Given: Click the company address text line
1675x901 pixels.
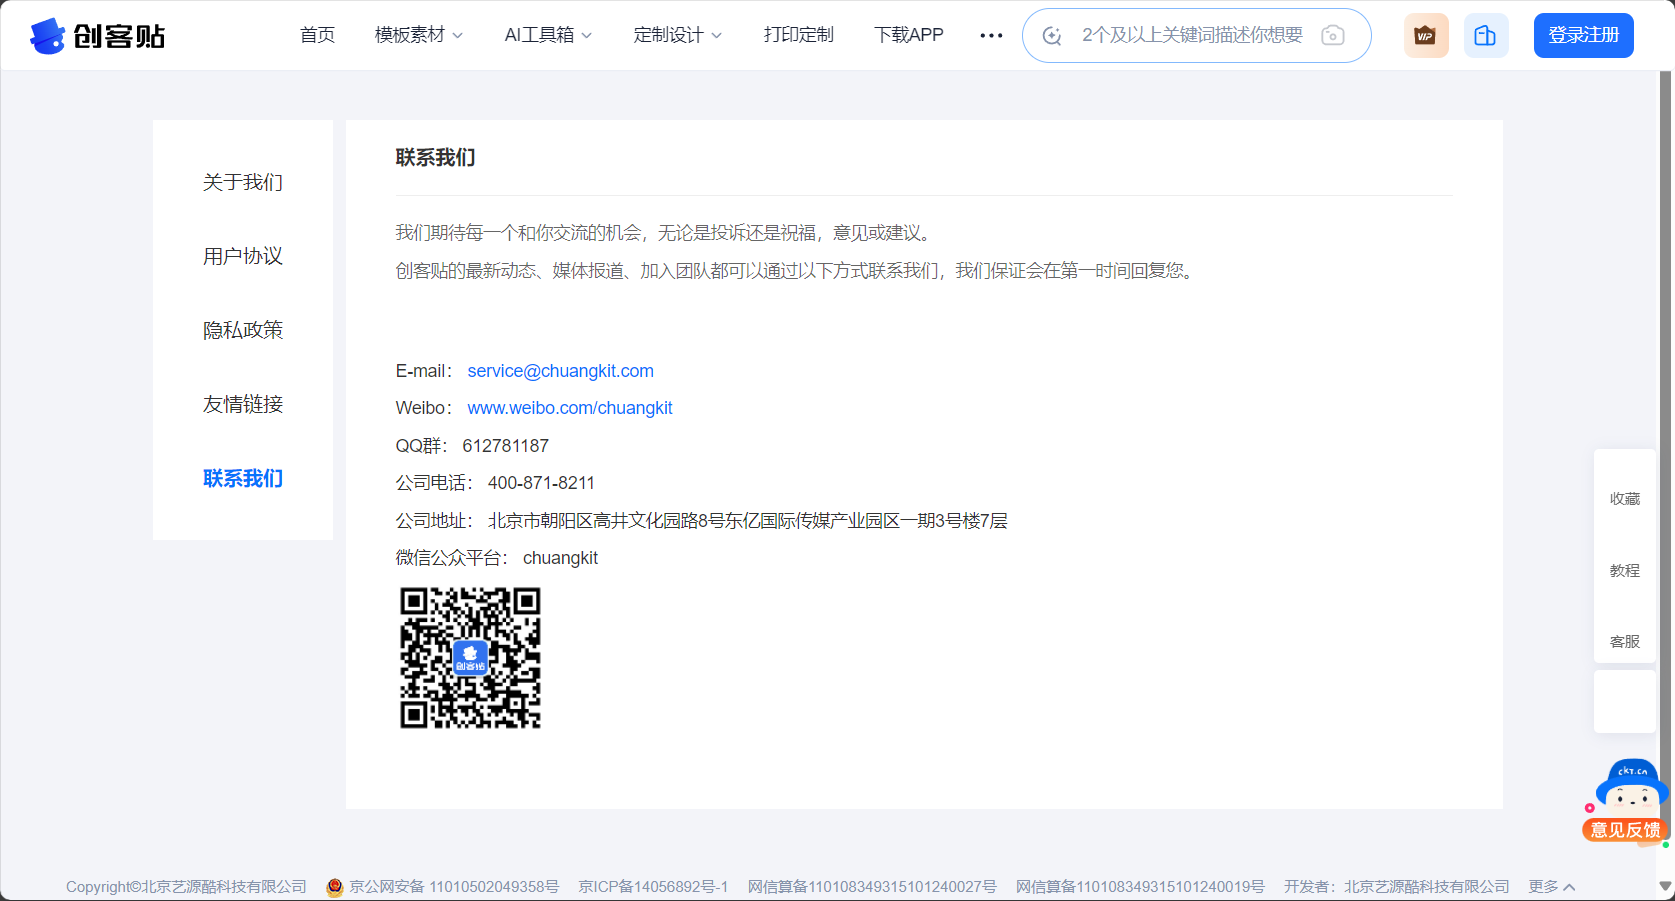Looking at the screenshot, I should (x=701, y=521).
